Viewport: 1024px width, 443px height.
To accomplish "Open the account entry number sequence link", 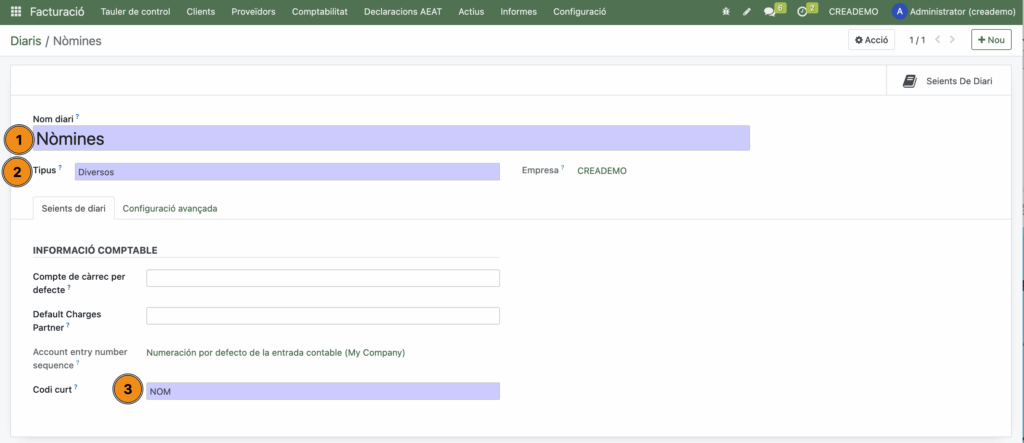I will tap(275, 352).
